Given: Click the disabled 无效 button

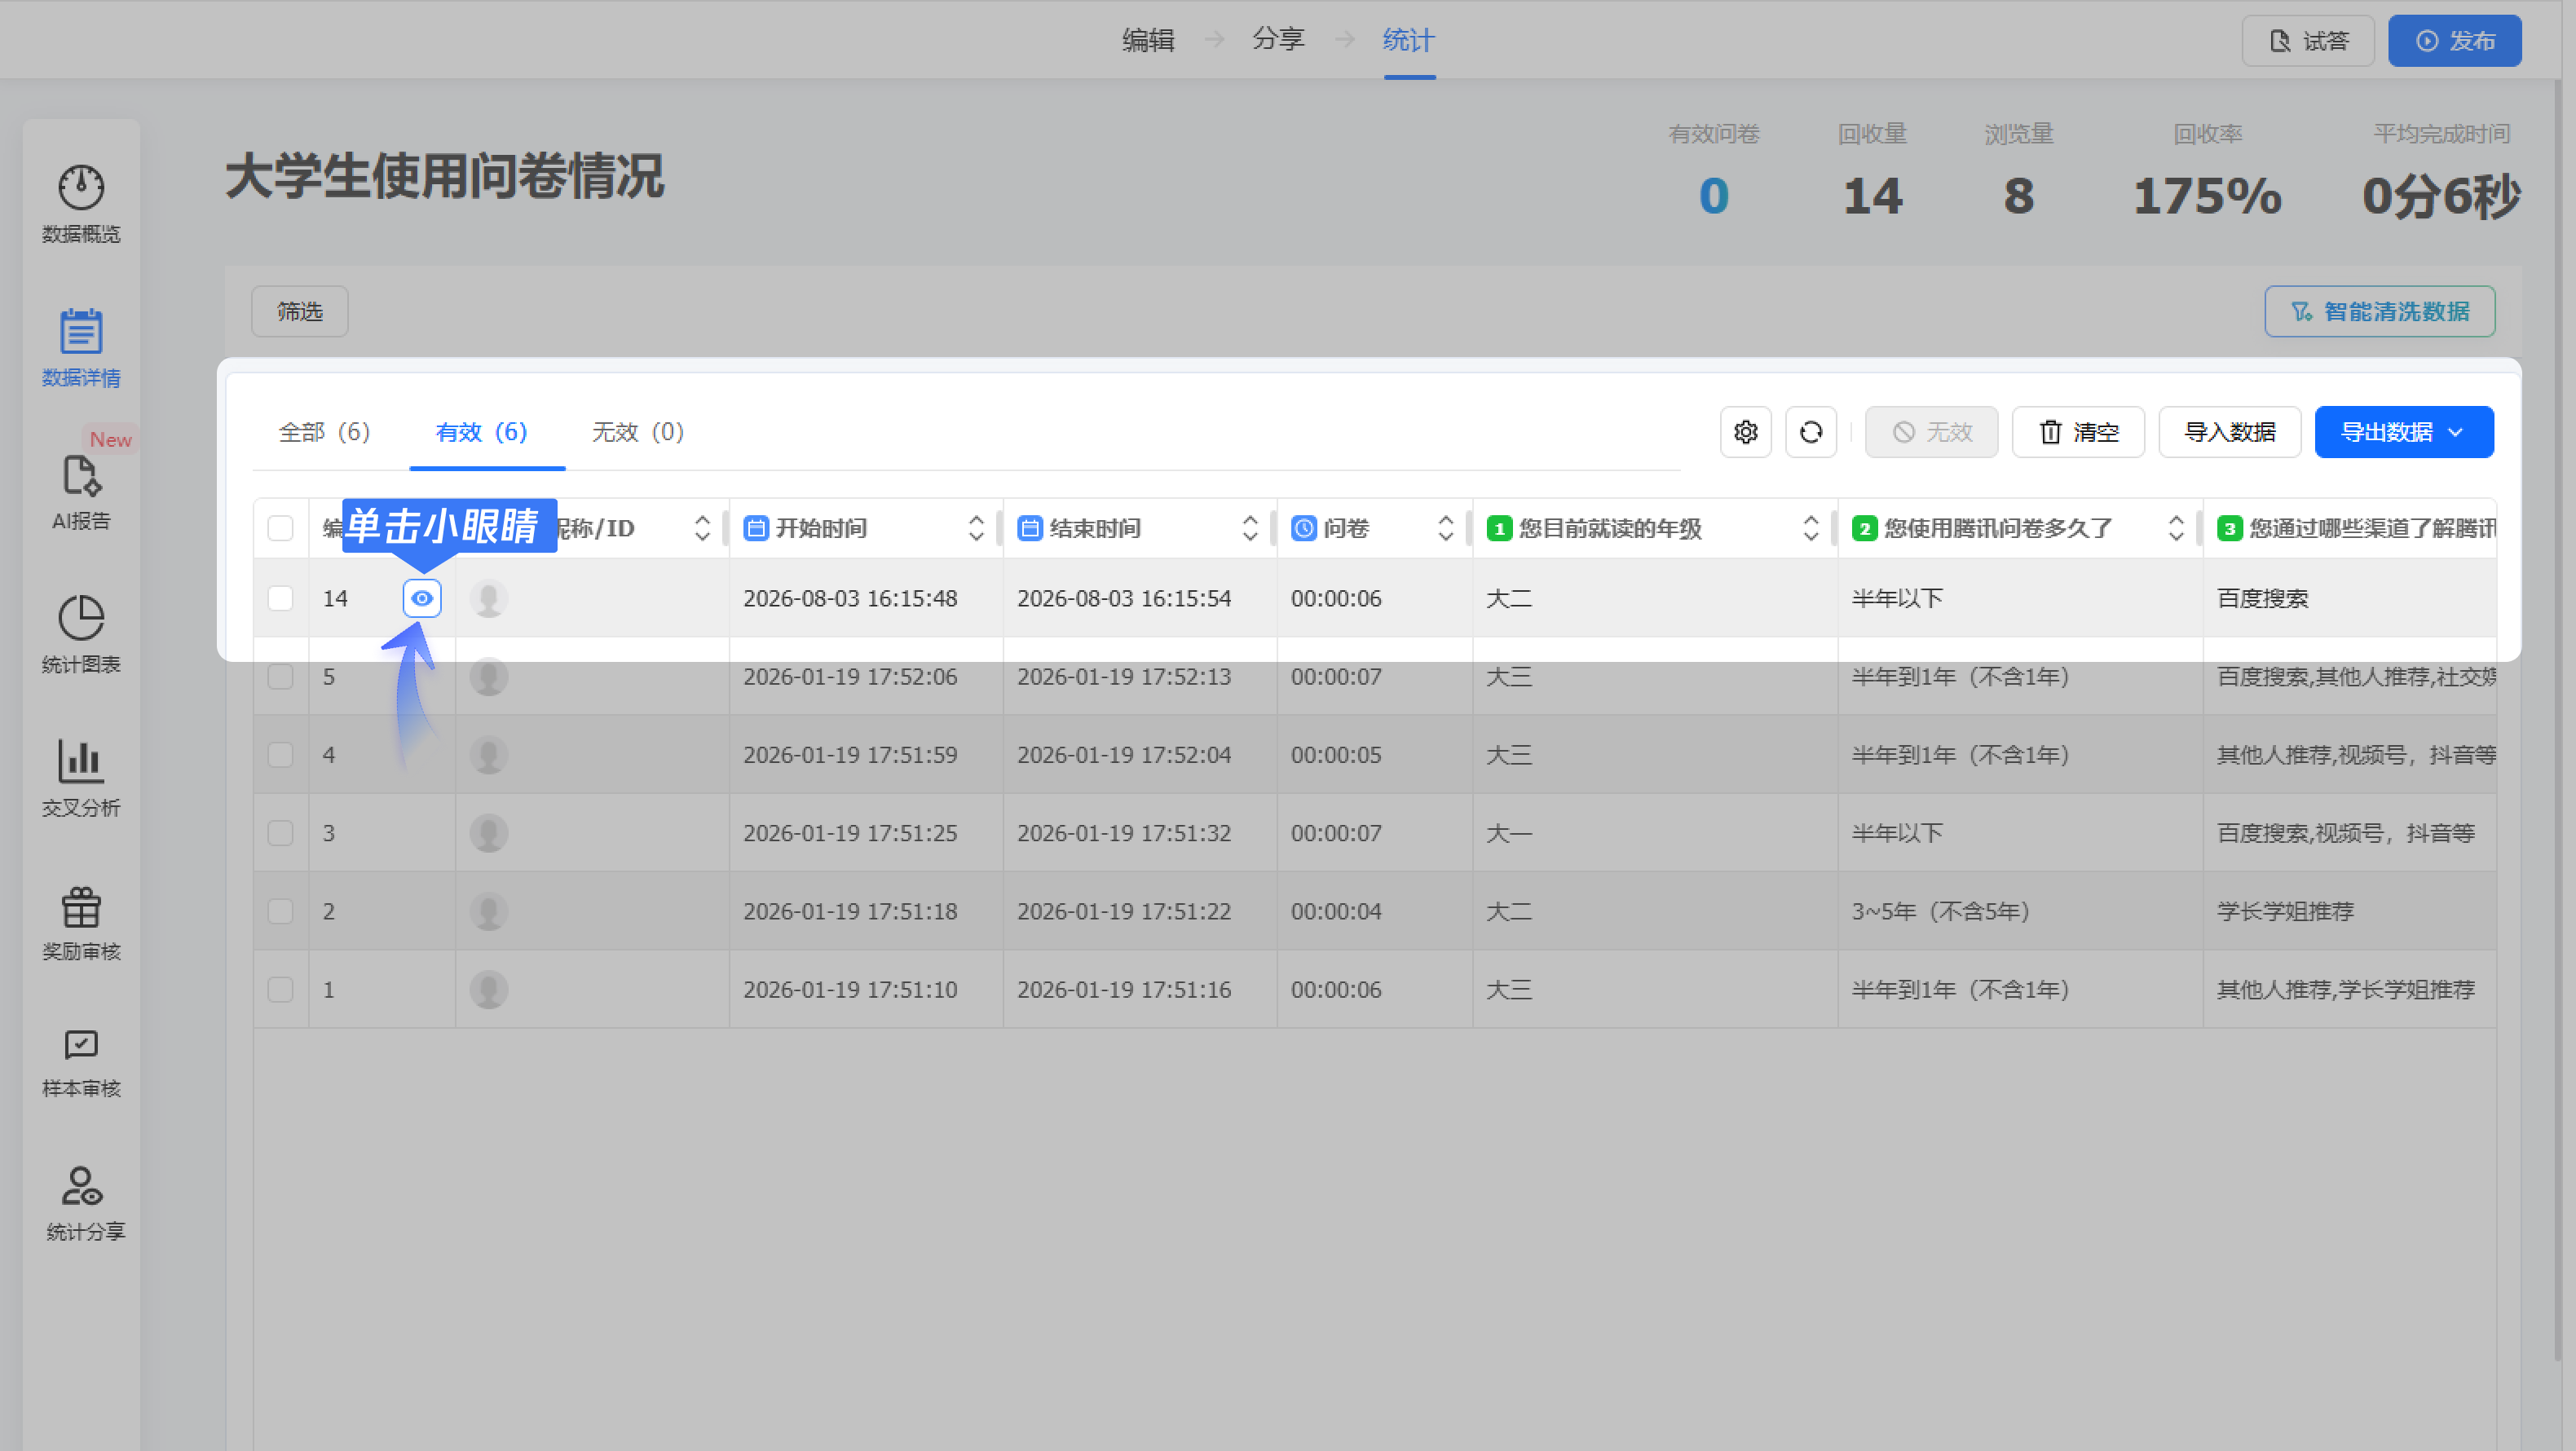Looking at the screenshot, I should click(1931, 432).
